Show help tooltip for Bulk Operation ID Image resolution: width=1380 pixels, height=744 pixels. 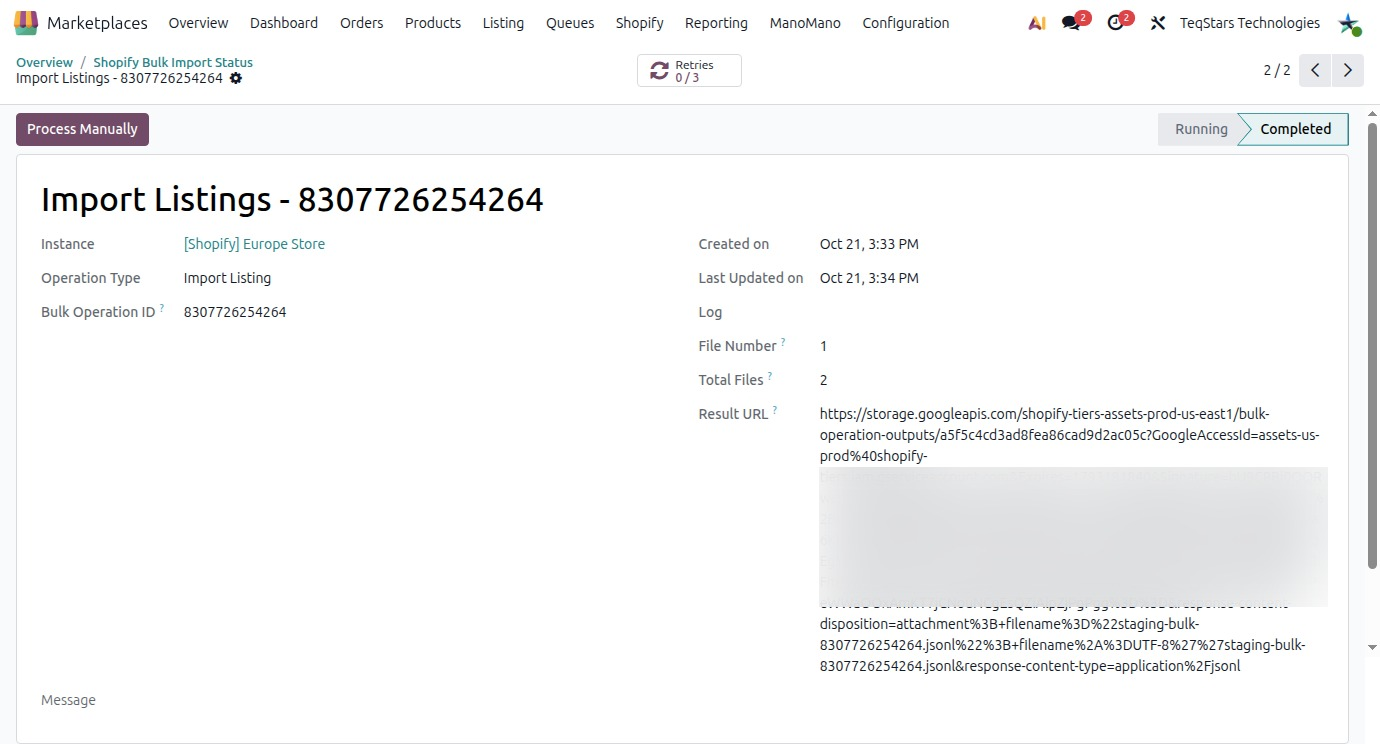click(162, 308)
